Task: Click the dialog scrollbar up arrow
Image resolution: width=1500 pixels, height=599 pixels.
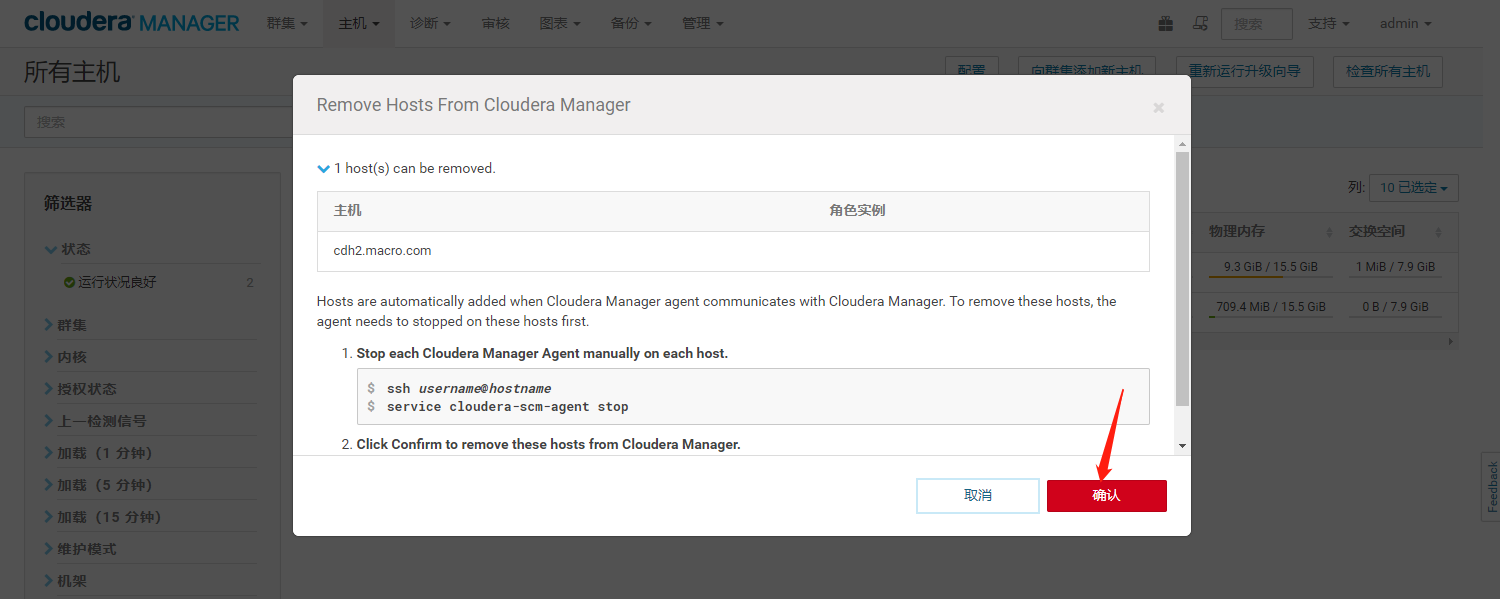Action: click(x=1182, y=145)
